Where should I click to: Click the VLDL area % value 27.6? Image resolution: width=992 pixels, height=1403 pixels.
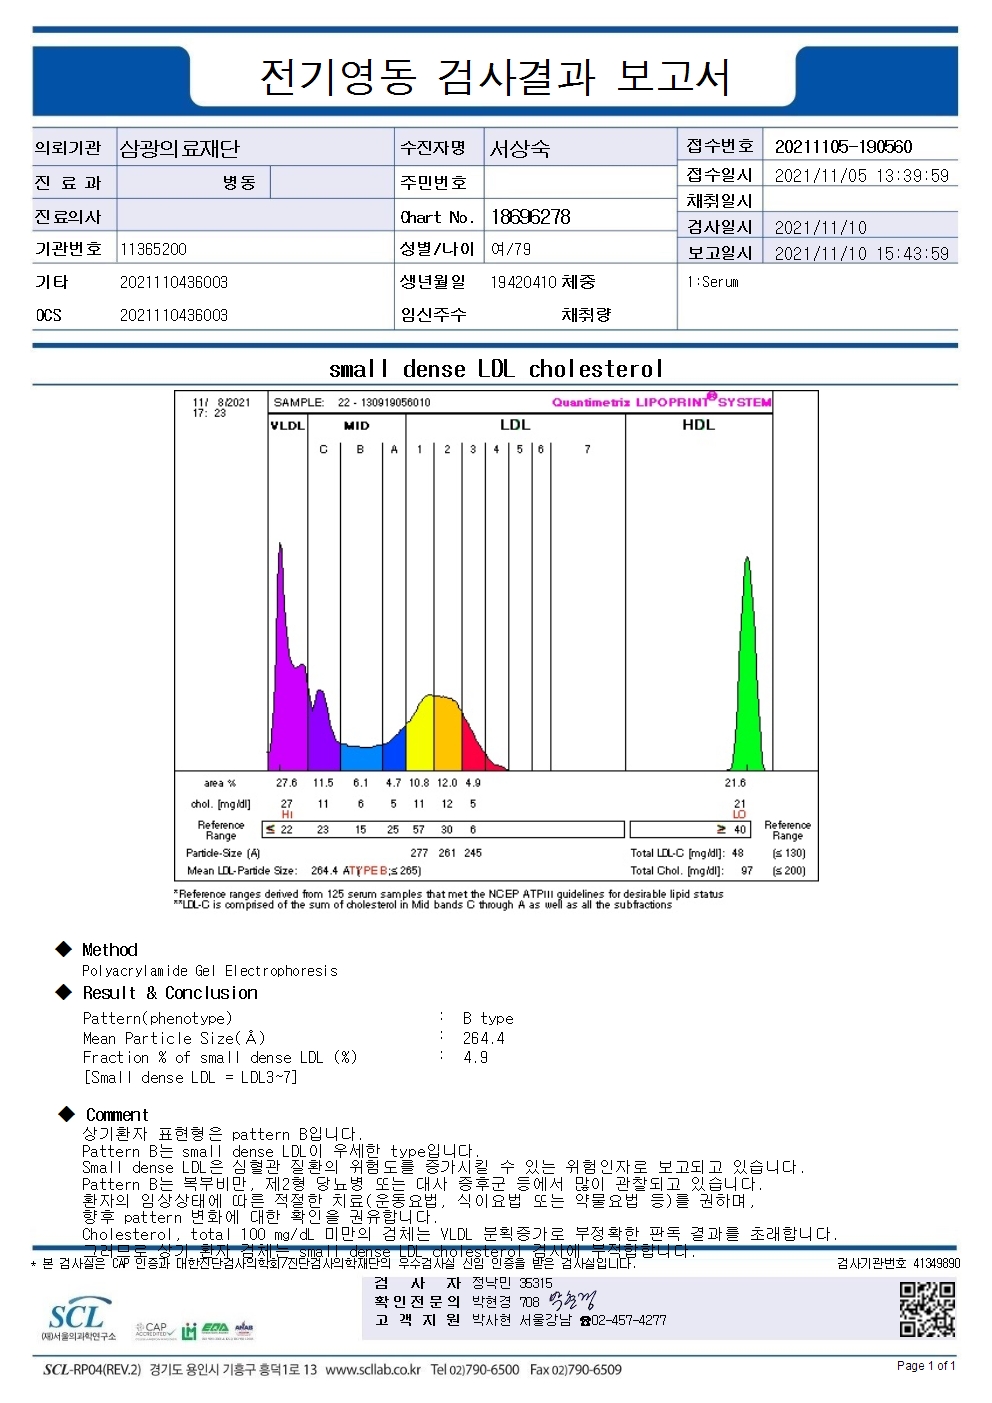point(286,783)
